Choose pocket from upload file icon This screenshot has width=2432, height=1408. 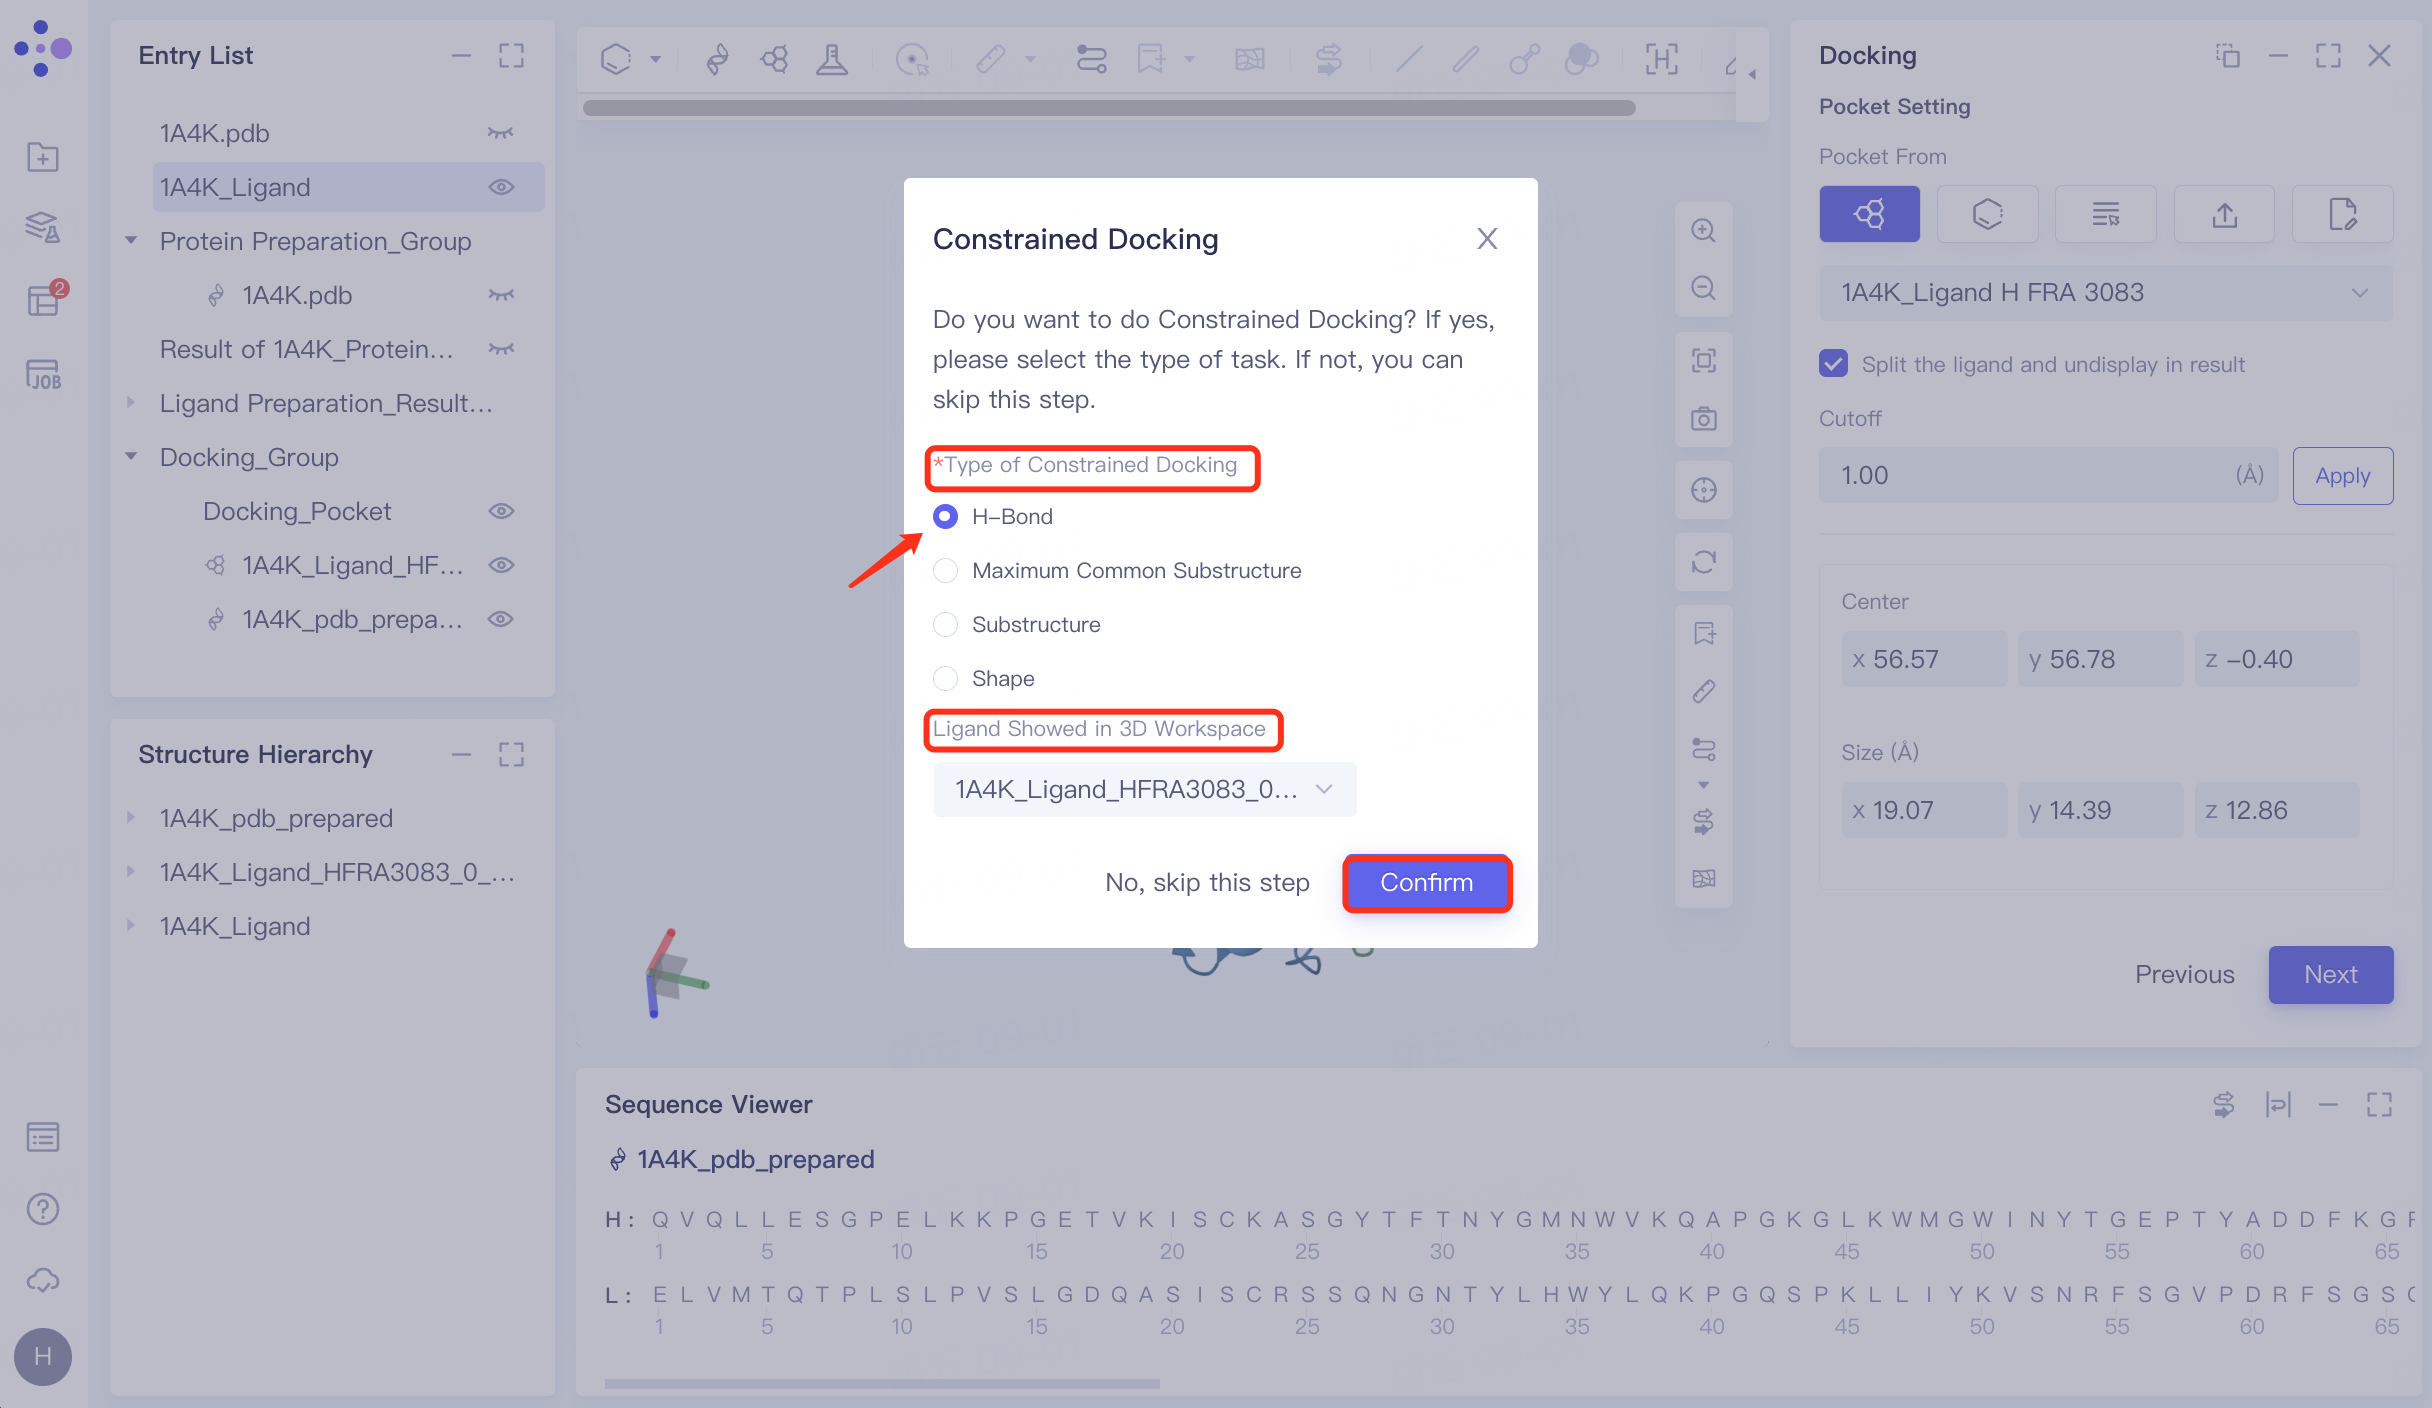point(2224,214)
